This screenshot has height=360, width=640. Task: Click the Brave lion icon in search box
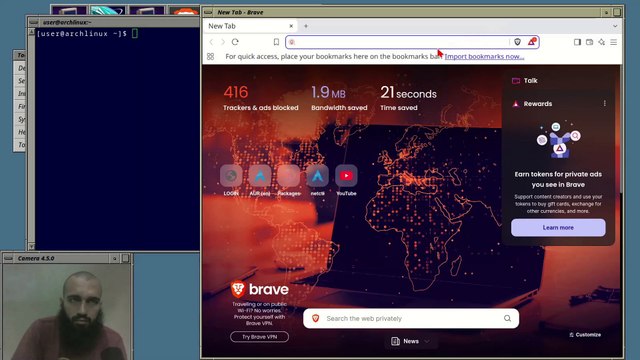coord(316,318)
